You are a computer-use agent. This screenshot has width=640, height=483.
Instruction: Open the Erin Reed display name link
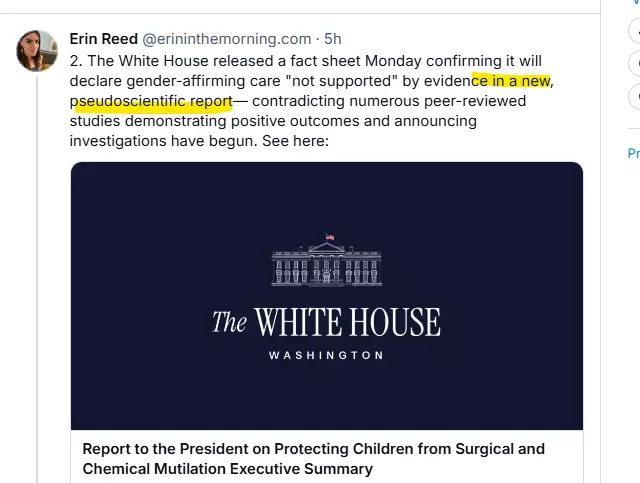point(103,39)
